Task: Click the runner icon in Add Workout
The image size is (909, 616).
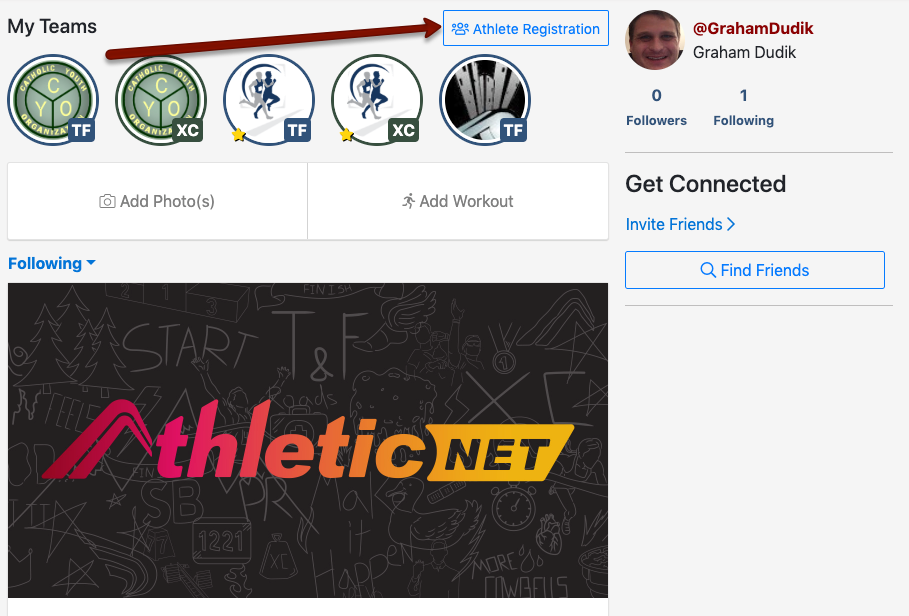Action: point(409,201)
